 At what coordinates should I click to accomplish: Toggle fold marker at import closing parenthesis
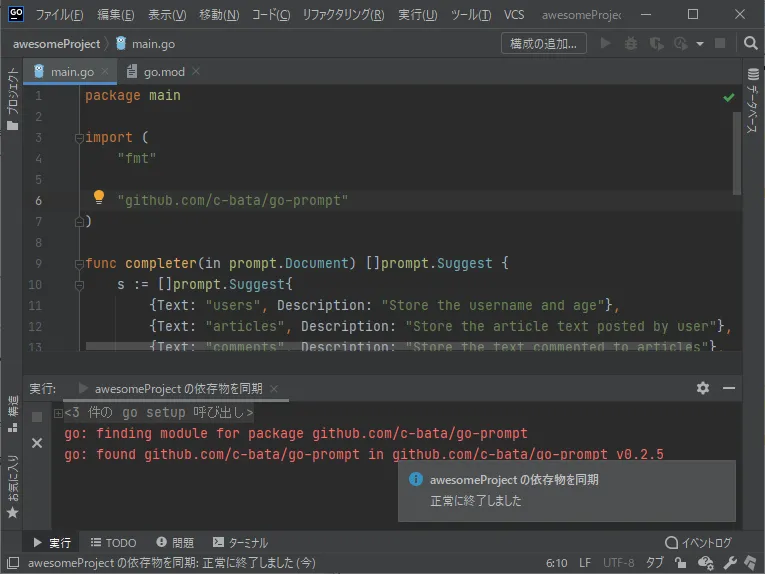pos(79,222)
